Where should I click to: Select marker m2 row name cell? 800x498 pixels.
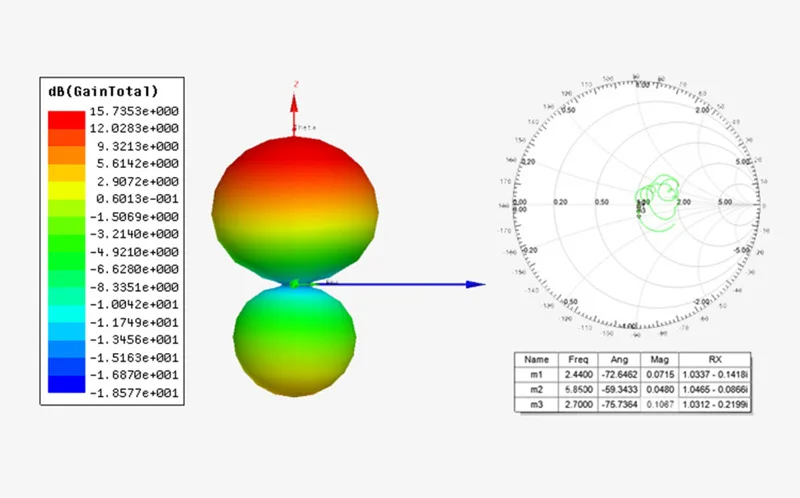tap(536, 390)
